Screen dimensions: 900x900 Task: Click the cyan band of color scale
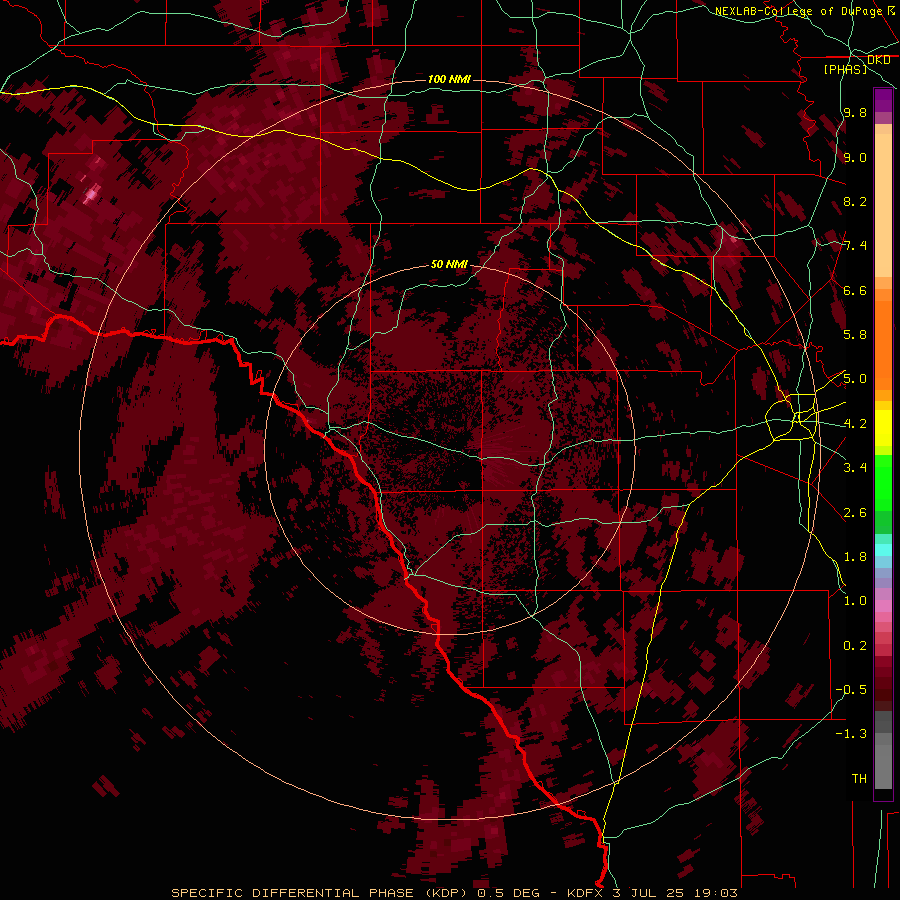[883, 549]
